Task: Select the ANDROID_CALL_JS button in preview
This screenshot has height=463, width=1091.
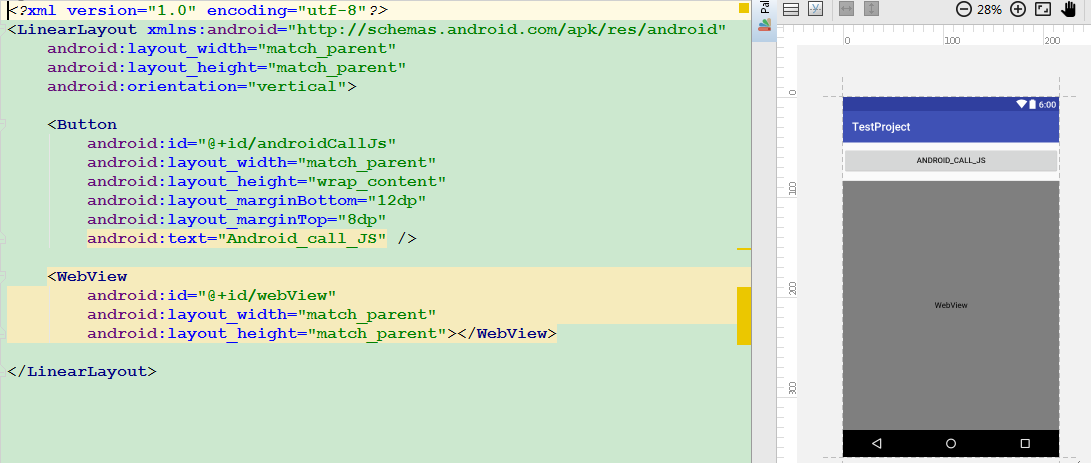Action: [950, 160]
